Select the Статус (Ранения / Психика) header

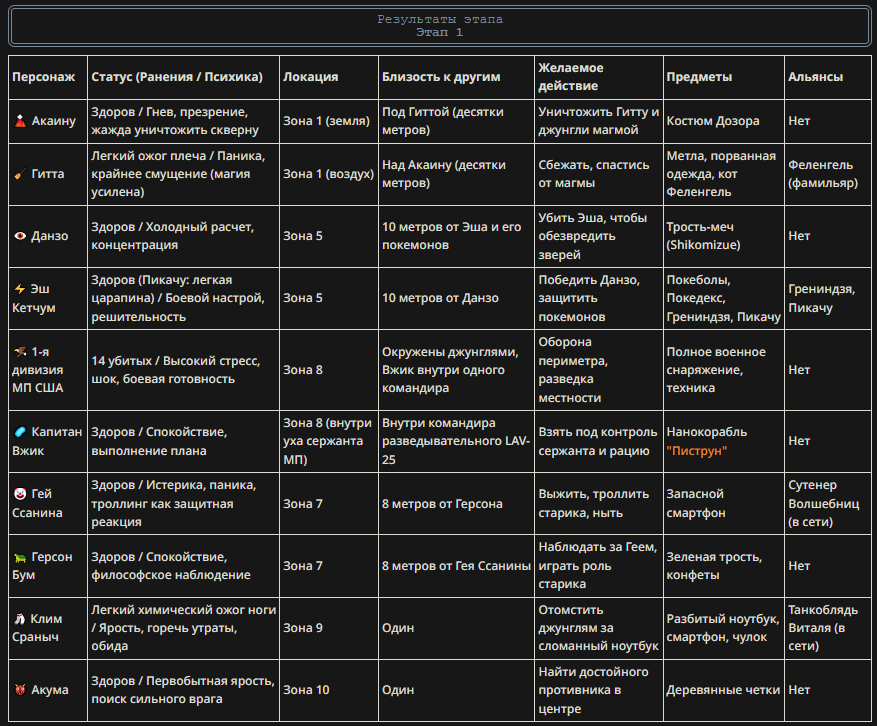183,77
